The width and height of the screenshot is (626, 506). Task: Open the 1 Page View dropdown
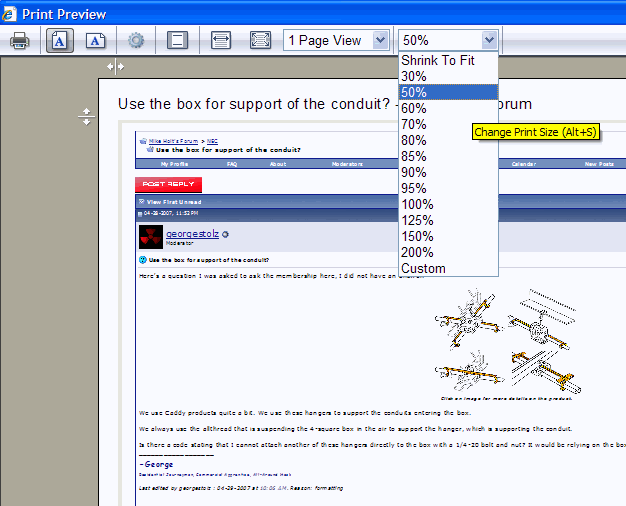[336, 40]
